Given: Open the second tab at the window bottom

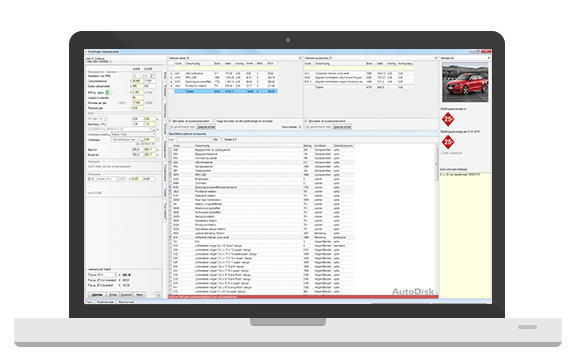Looking at the screenshot, I should [x=105, y=302].
